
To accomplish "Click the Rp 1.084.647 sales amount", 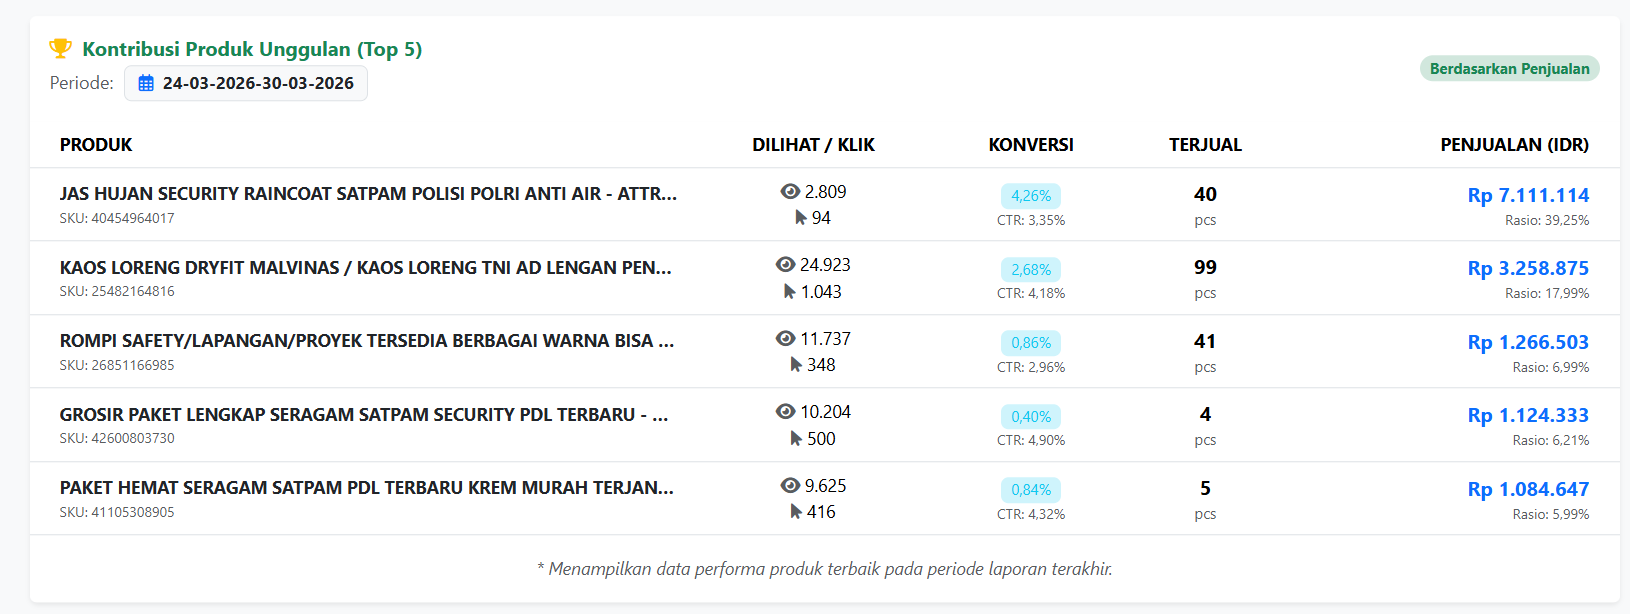I will coord(1527,489).
